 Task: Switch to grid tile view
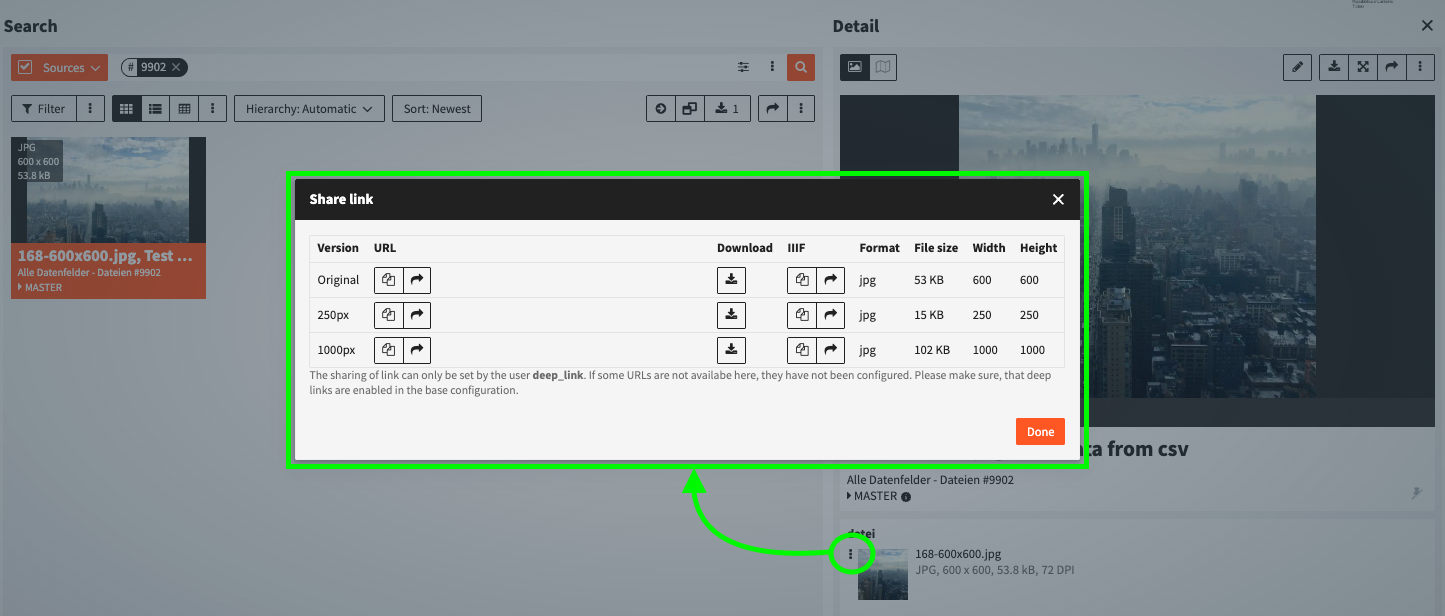click(126, 109)
